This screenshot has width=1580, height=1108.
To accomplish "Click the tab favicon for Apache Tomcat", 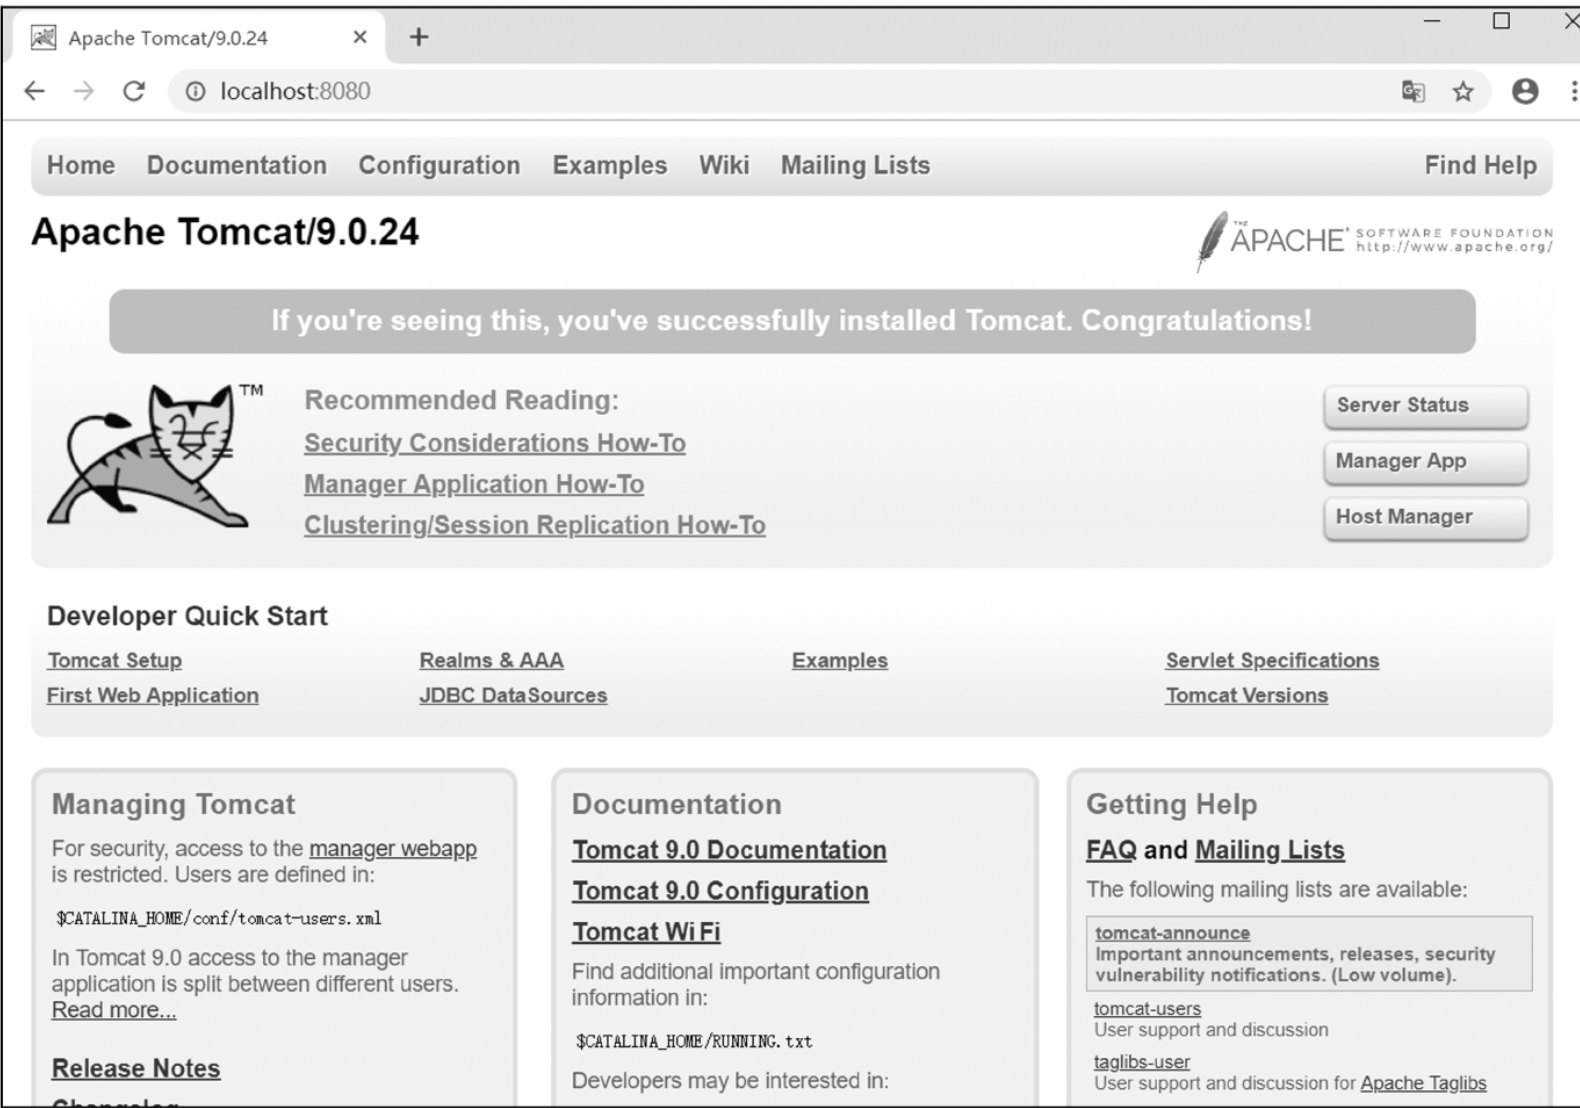I will coord(43,38).
